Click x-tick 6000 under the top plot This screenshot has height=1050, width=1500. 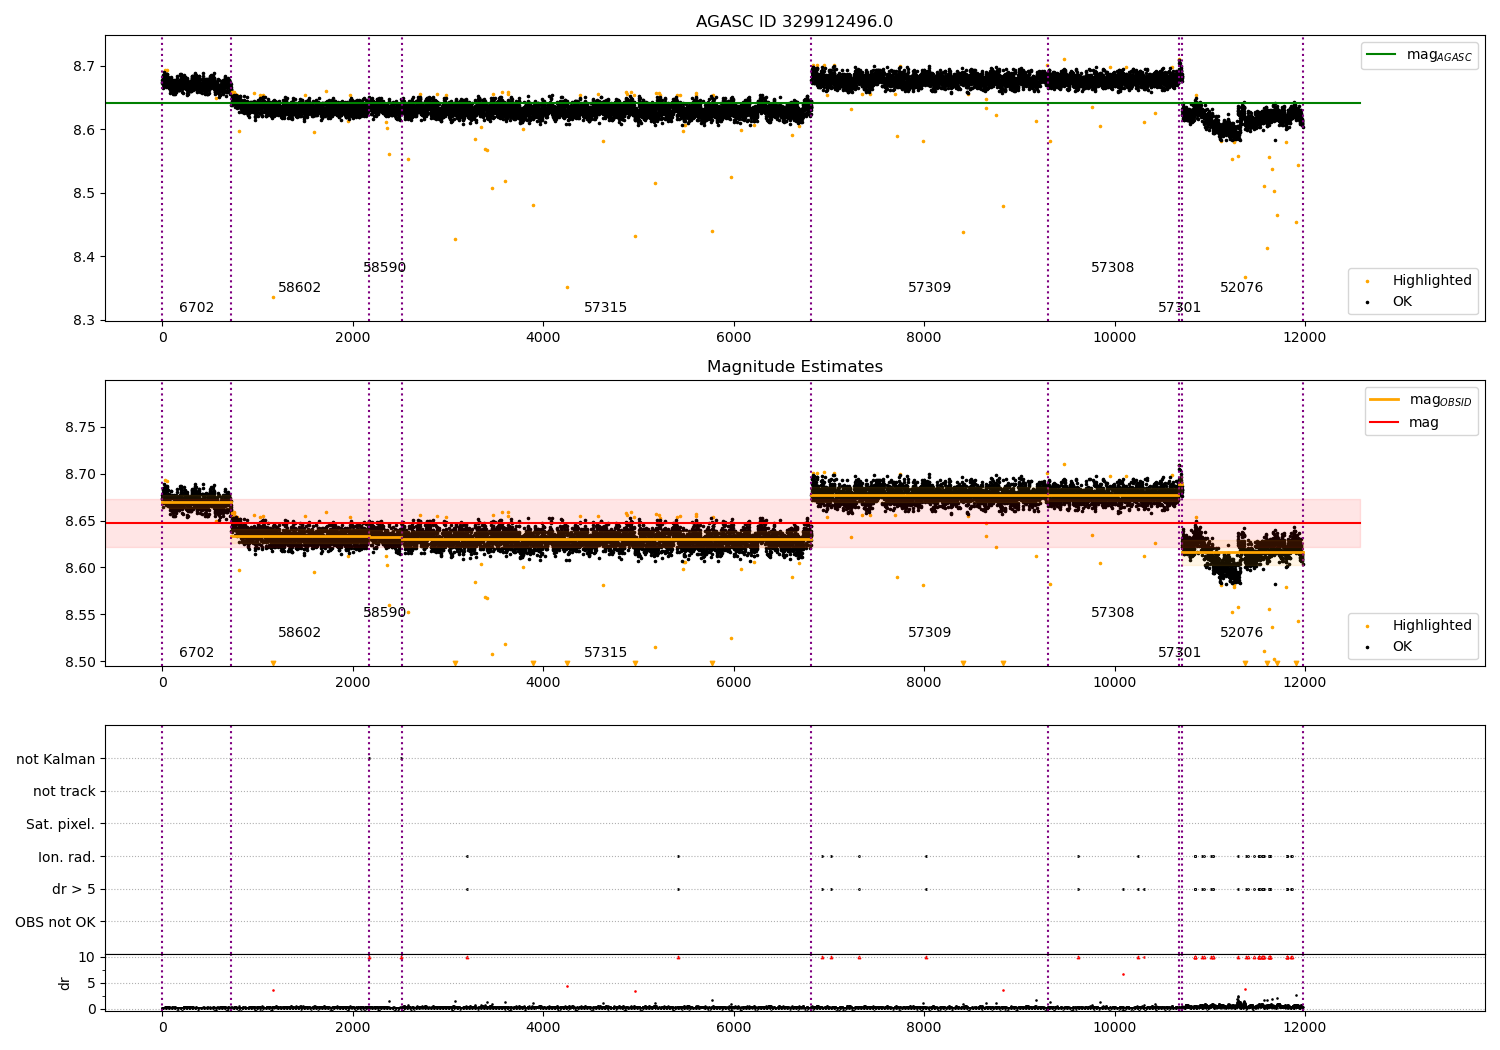(x=734, y=337)
